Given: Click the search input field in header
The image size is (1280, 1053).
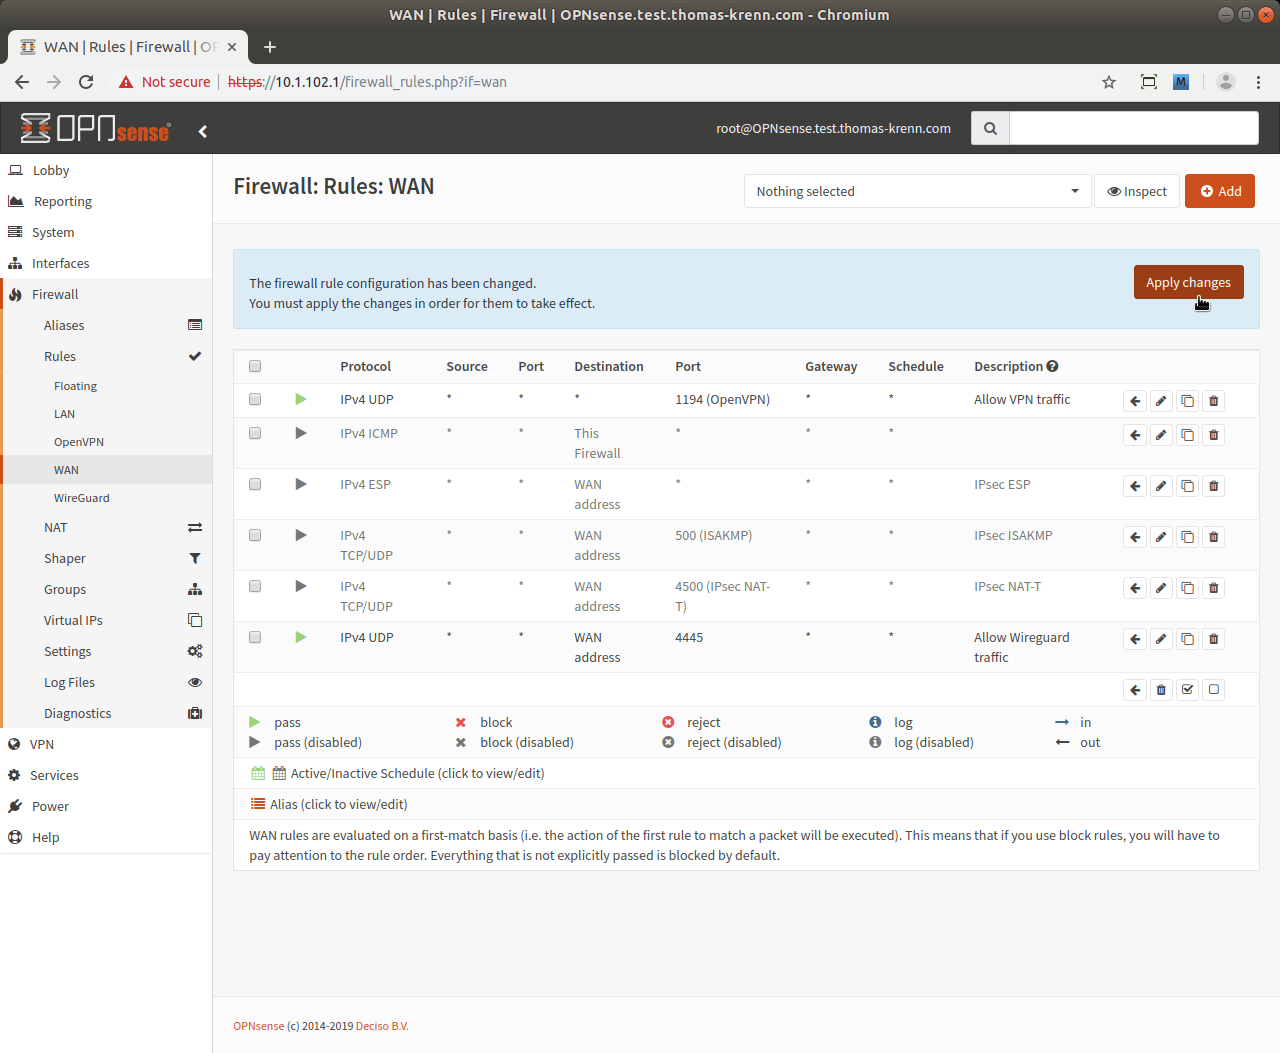Looking at the screenshot, I should click(x=1133, y=128).
